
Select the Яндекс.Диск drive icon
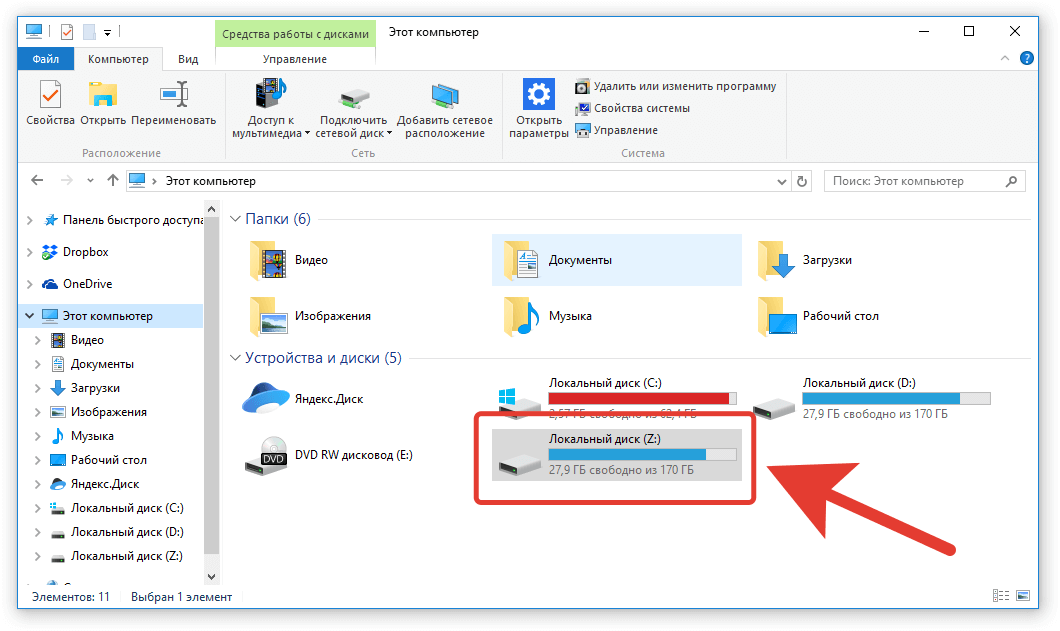click(266, 399)
